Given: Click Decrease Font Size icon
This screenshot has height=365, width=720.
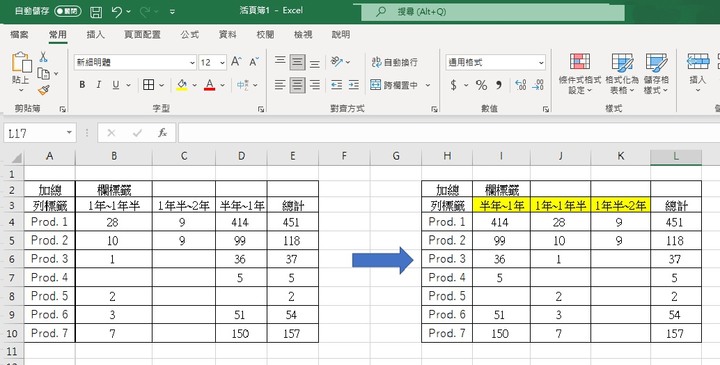Looking at the screenshot, I should tap(254, 62).
